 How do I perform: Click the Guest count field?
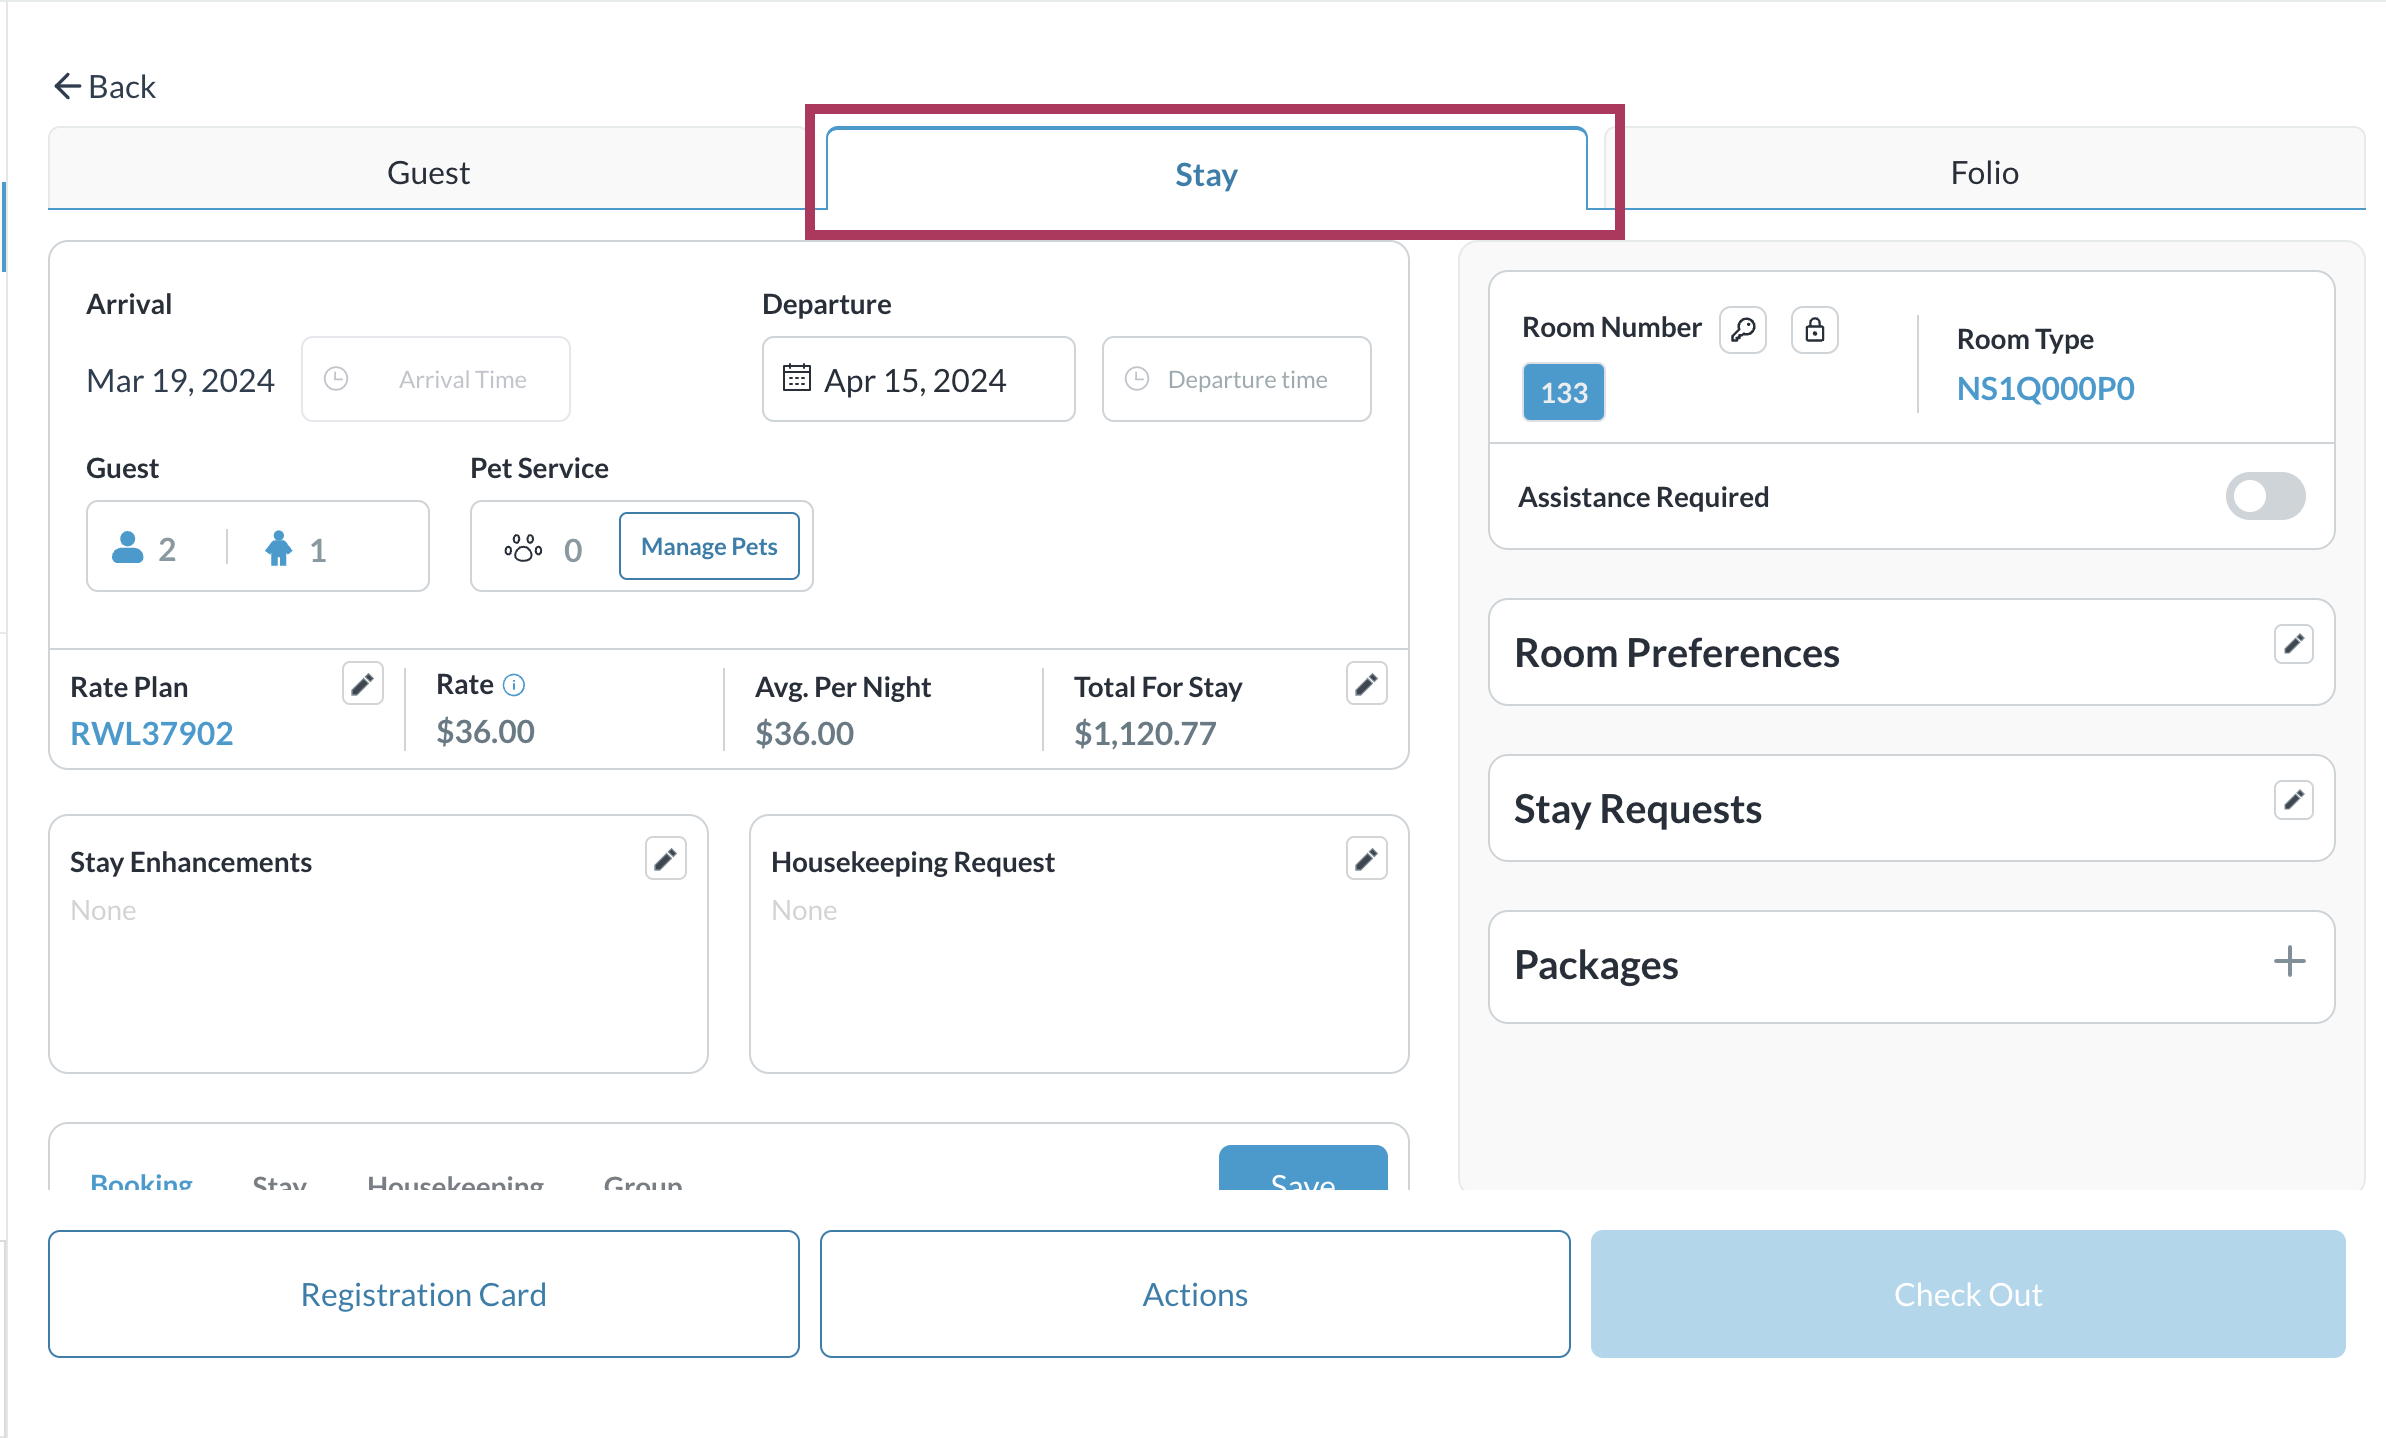pyautogui.click(x=257, y=548)
